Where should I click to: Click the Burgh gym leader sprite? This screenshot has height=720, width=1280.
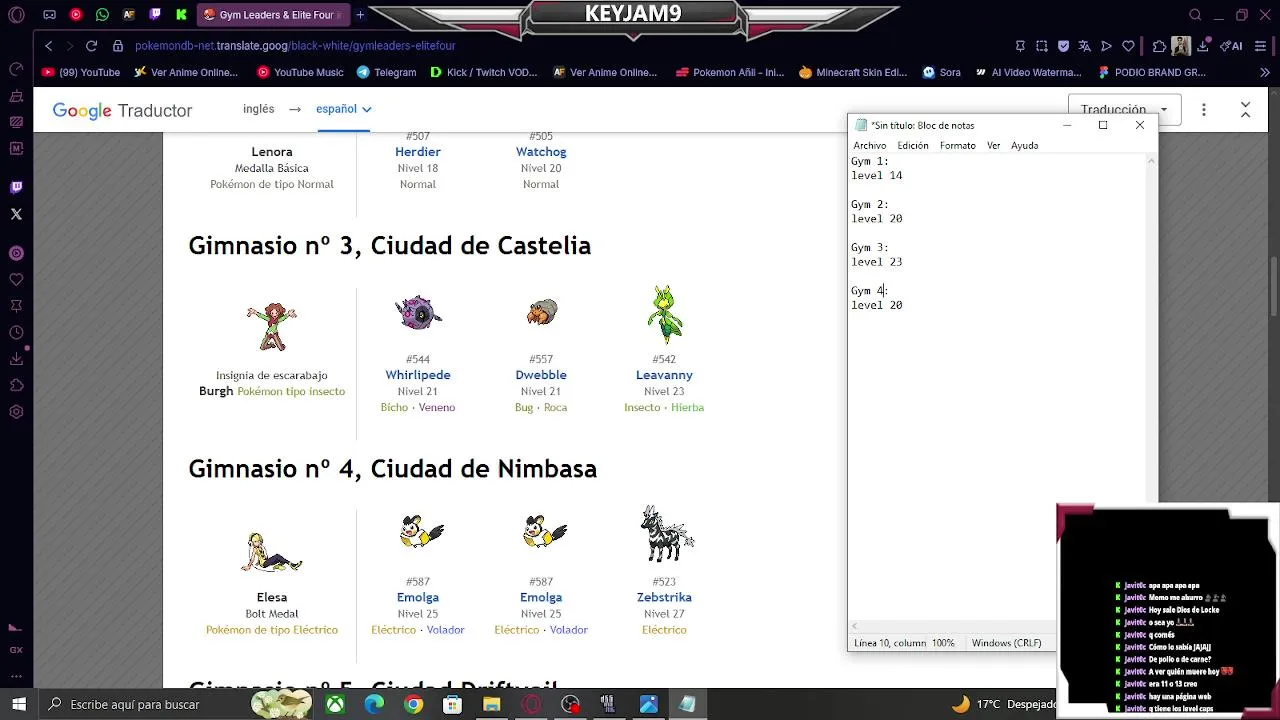[272, 325]
